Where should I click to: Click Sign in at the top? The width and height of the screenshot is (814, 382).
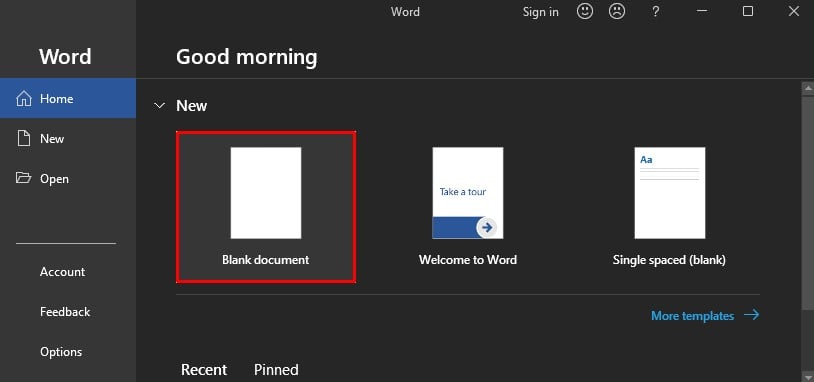[541, 12]
